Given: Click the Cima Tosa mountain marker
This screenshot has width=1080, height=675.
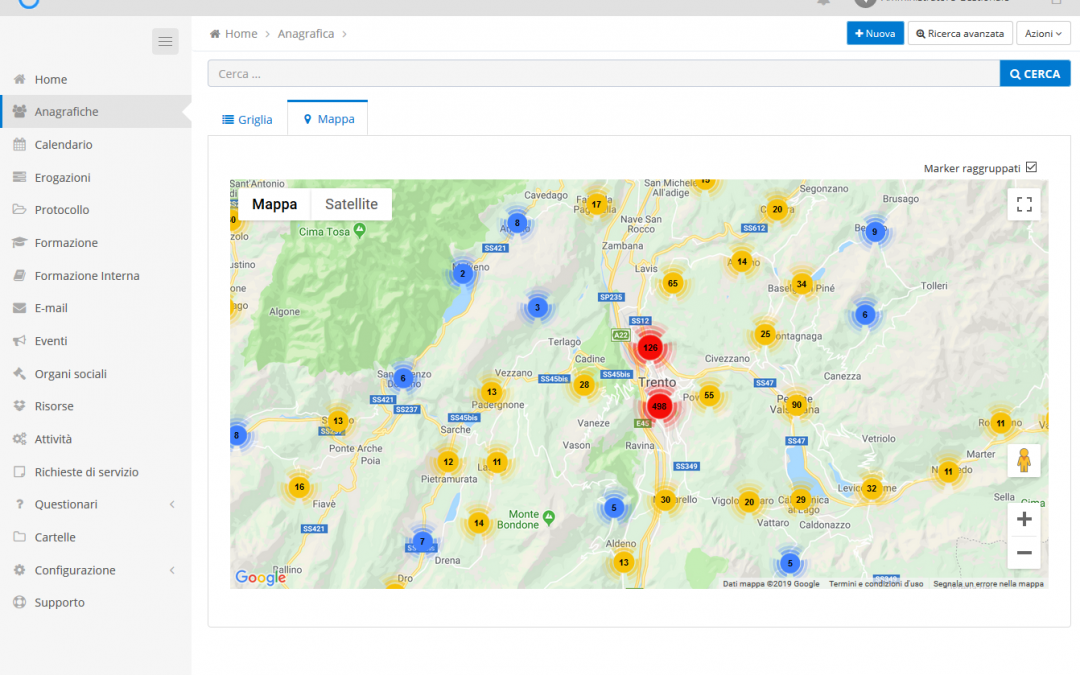Looking at the screenshot, I should pyautogui.click(x=359, y=231).
